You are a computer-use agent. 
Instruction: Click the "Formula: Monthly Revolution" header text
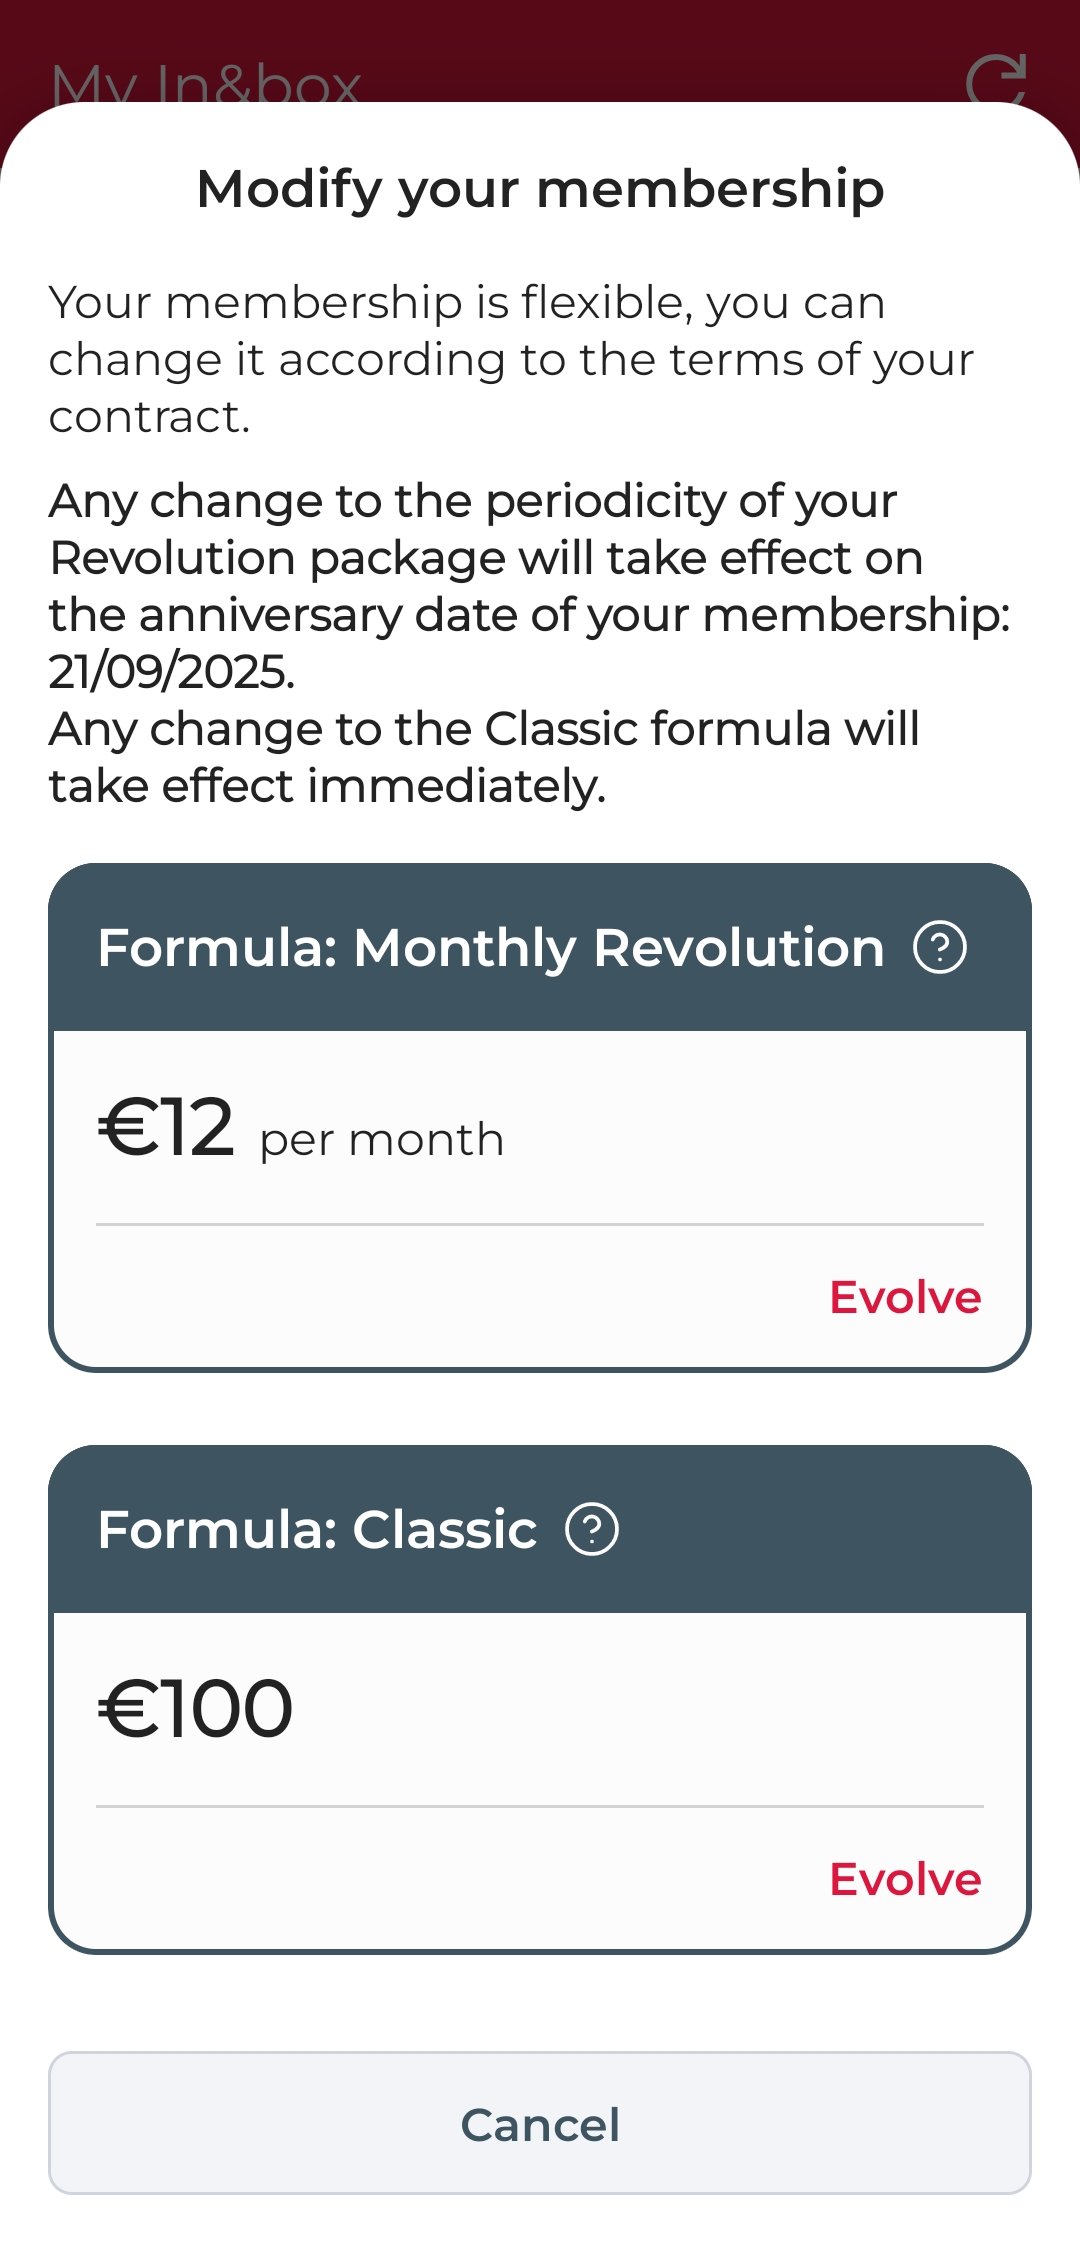[491, 947]
